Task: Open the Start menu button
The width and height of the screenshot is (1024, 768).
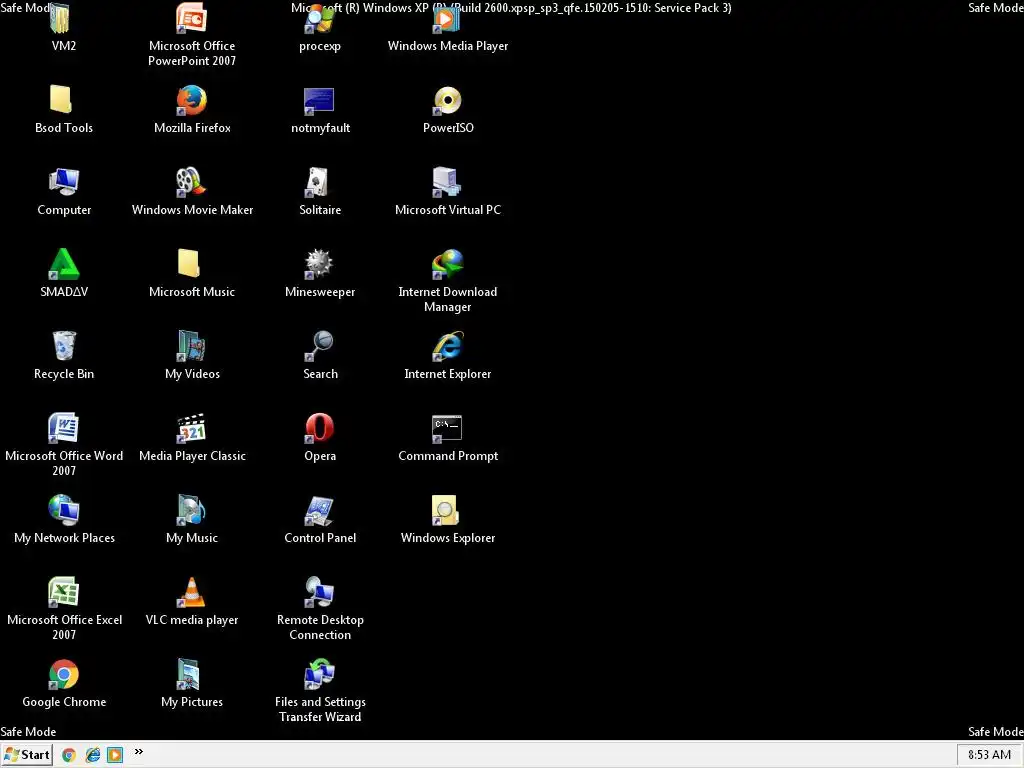Action: (26, 755)
